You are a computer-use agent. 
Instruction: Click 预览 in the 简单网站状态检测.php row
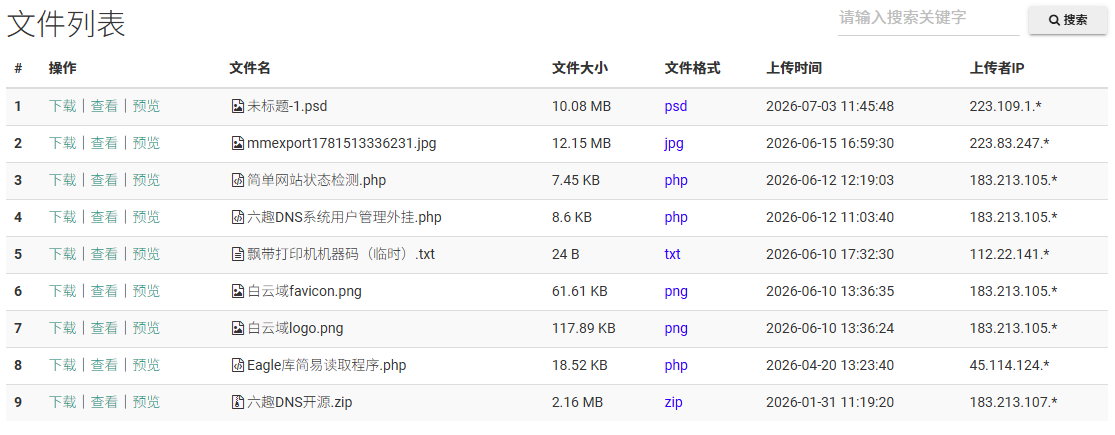(x=146, y=181)
